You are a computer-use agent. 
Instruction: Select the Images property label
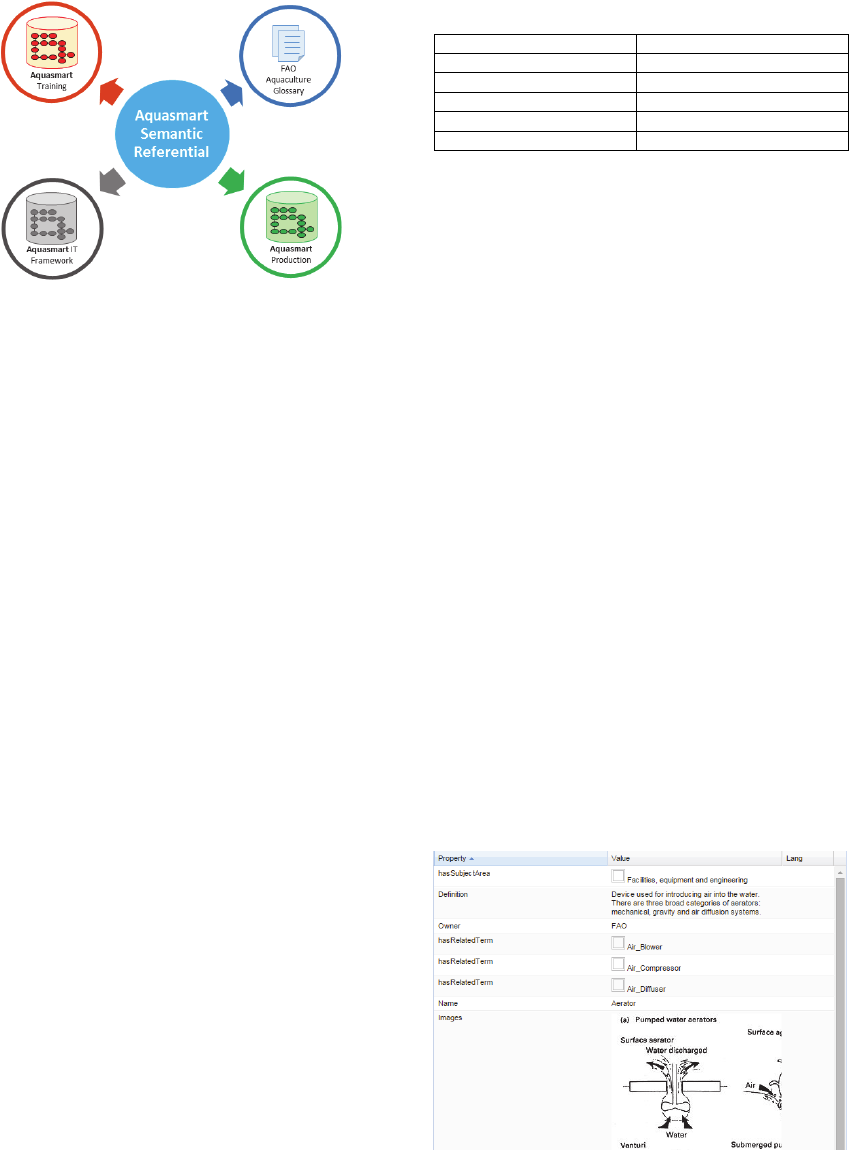(x=450, y=1018)
